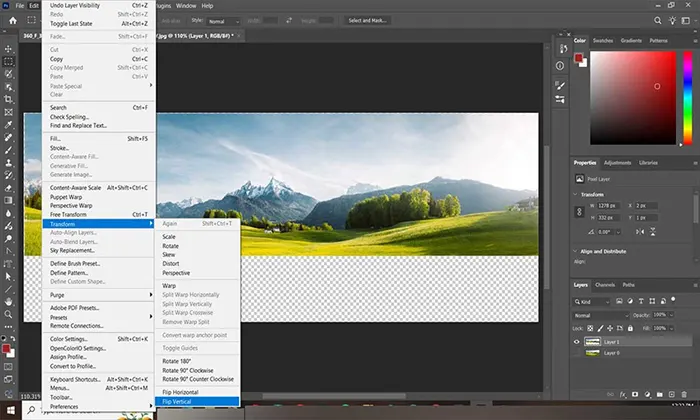Select the Hand tool

click(8, 302)
